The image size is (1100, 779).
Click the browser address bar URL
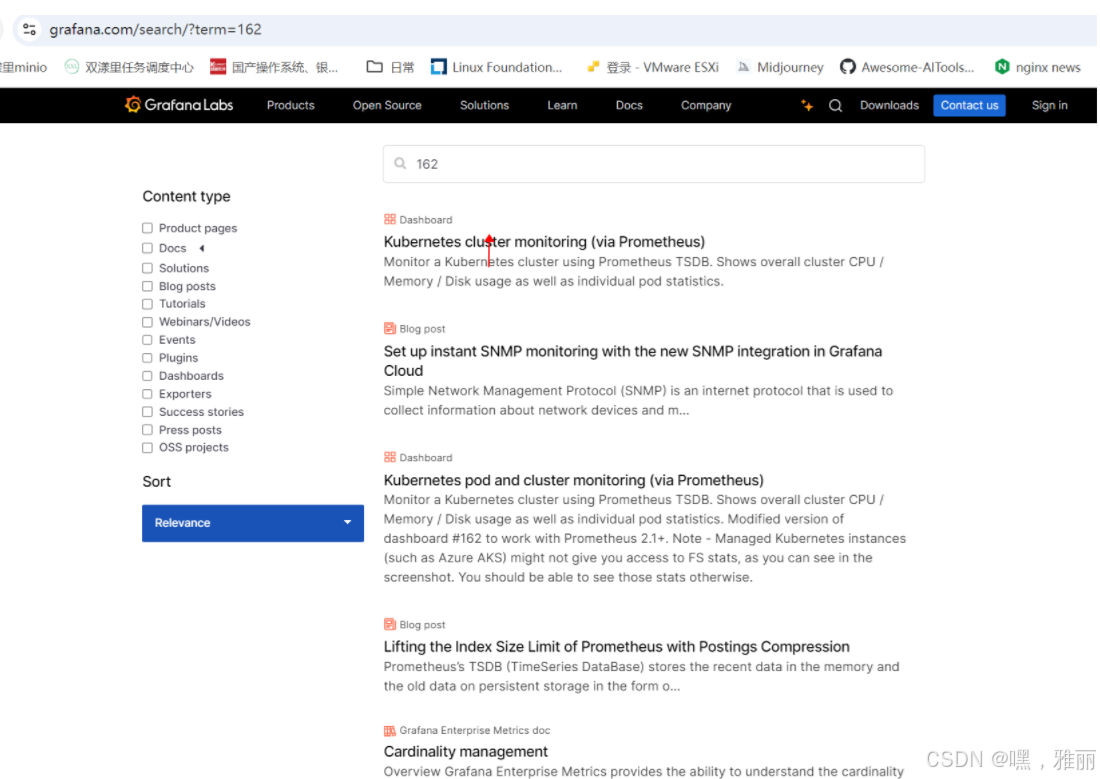pyautogui.click(x=156, y=29)
